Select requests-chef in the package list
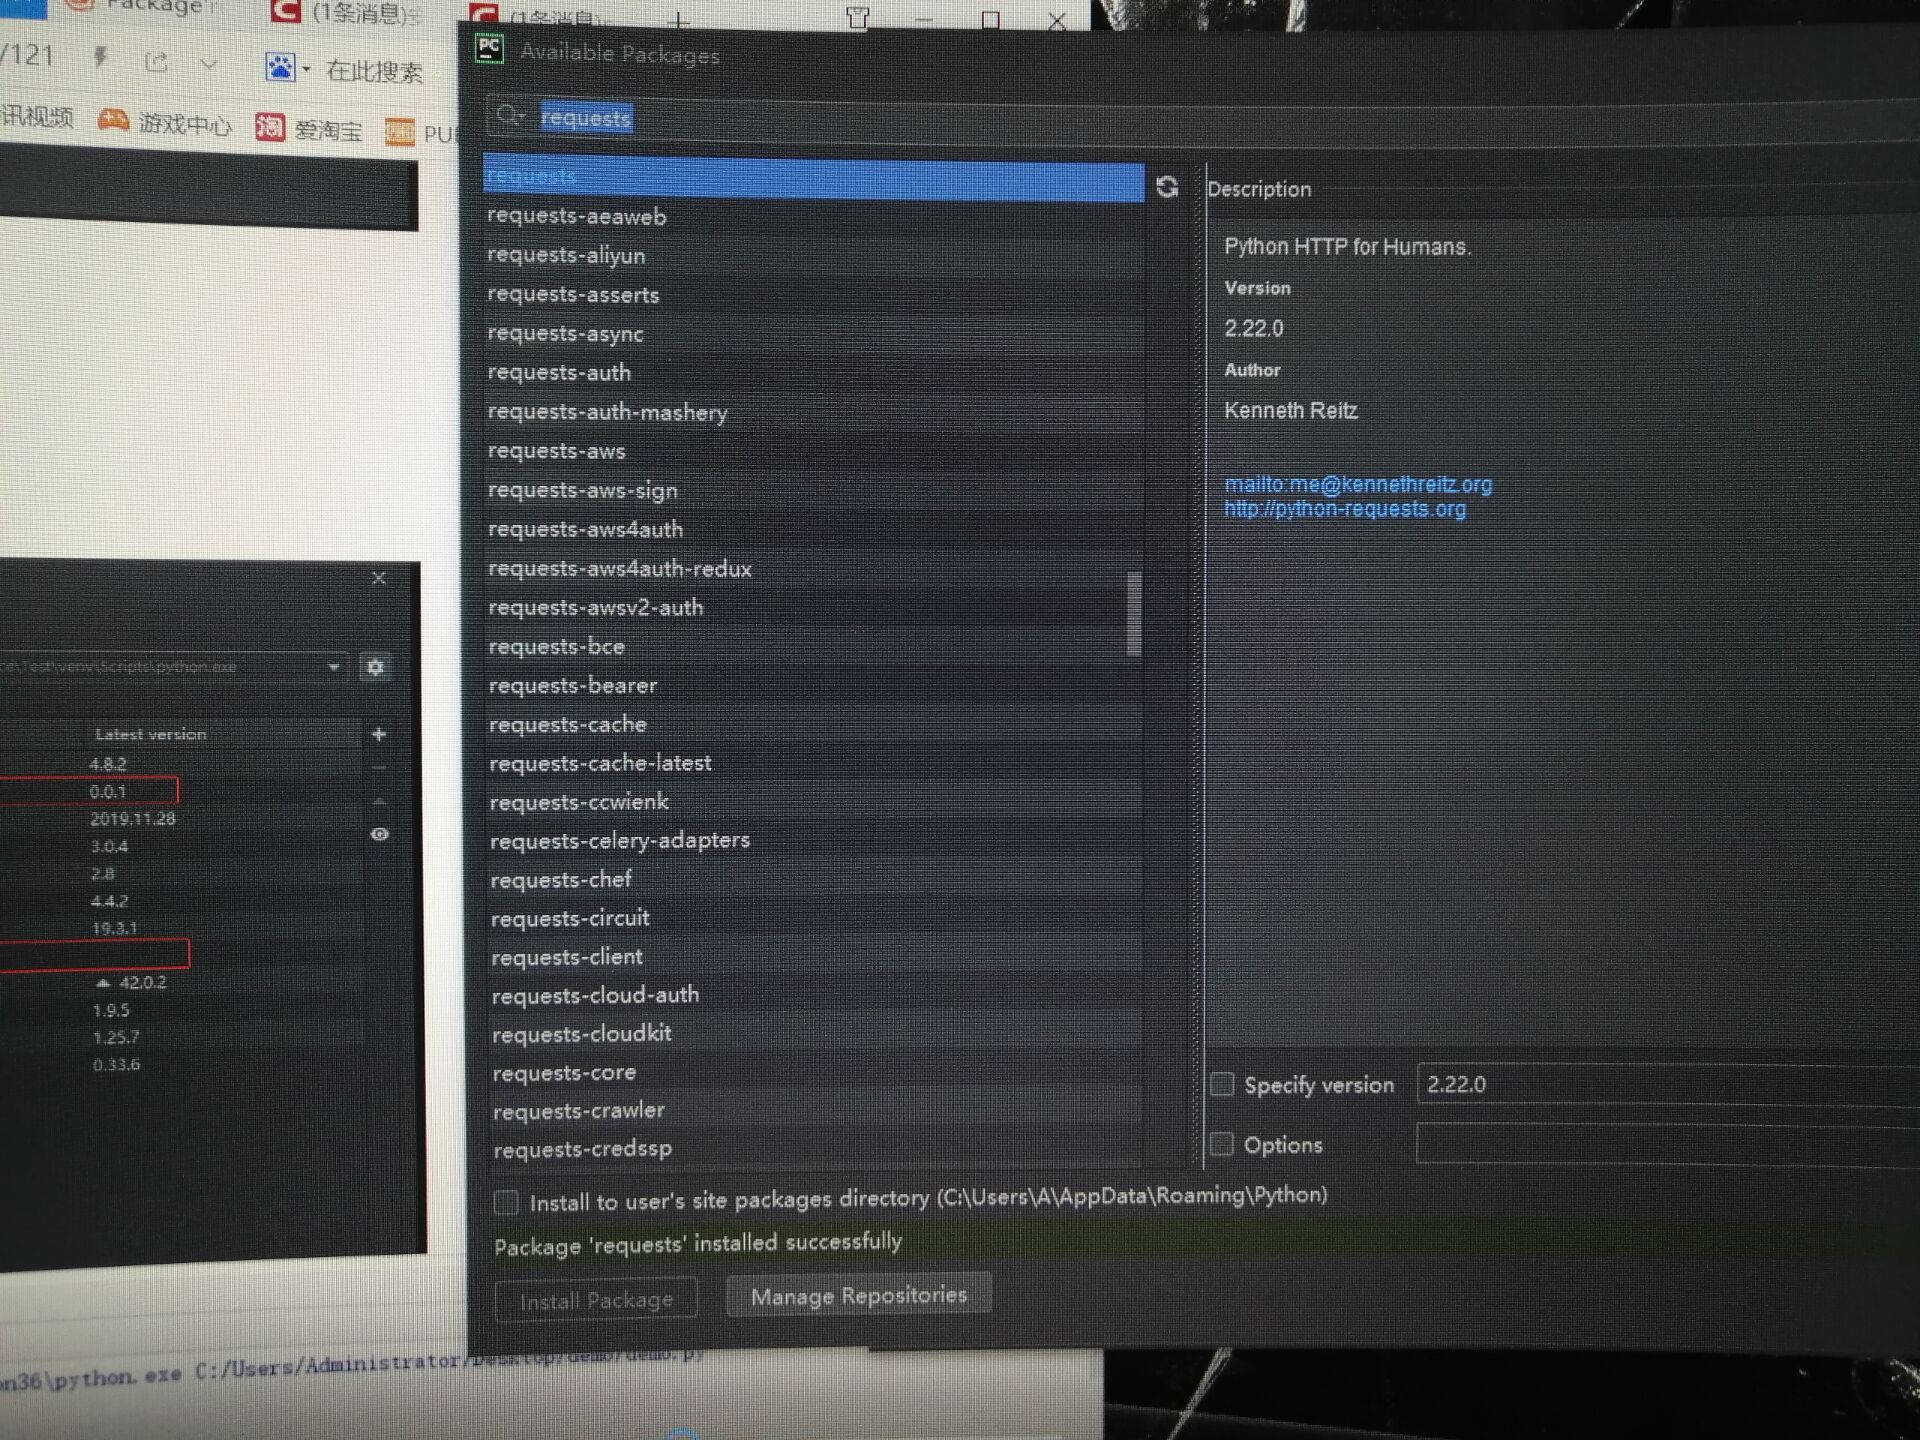This screenshot has width=1920, height=1440. tap(813, 880)
